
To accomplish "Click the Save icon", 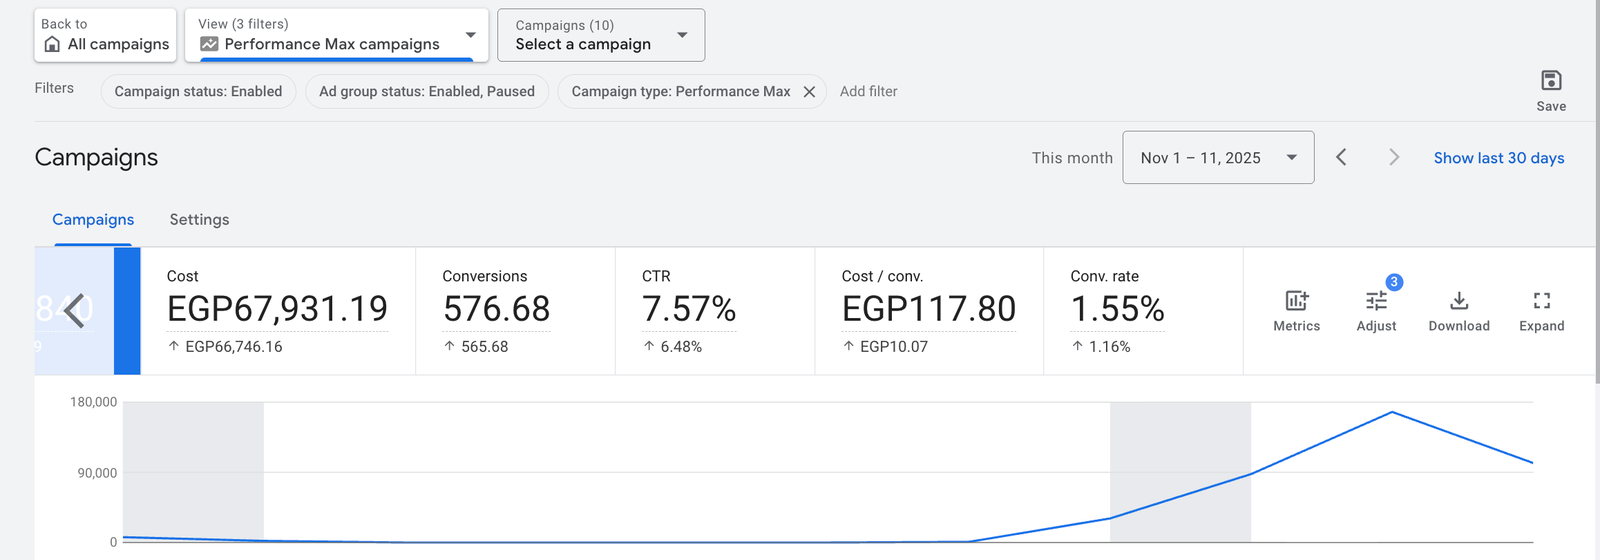I will (1551, 81).
